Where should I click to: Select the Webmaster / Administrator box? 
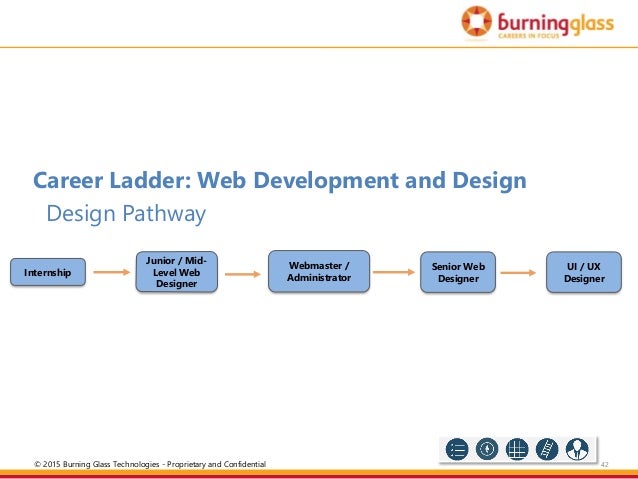click(319, 271)
